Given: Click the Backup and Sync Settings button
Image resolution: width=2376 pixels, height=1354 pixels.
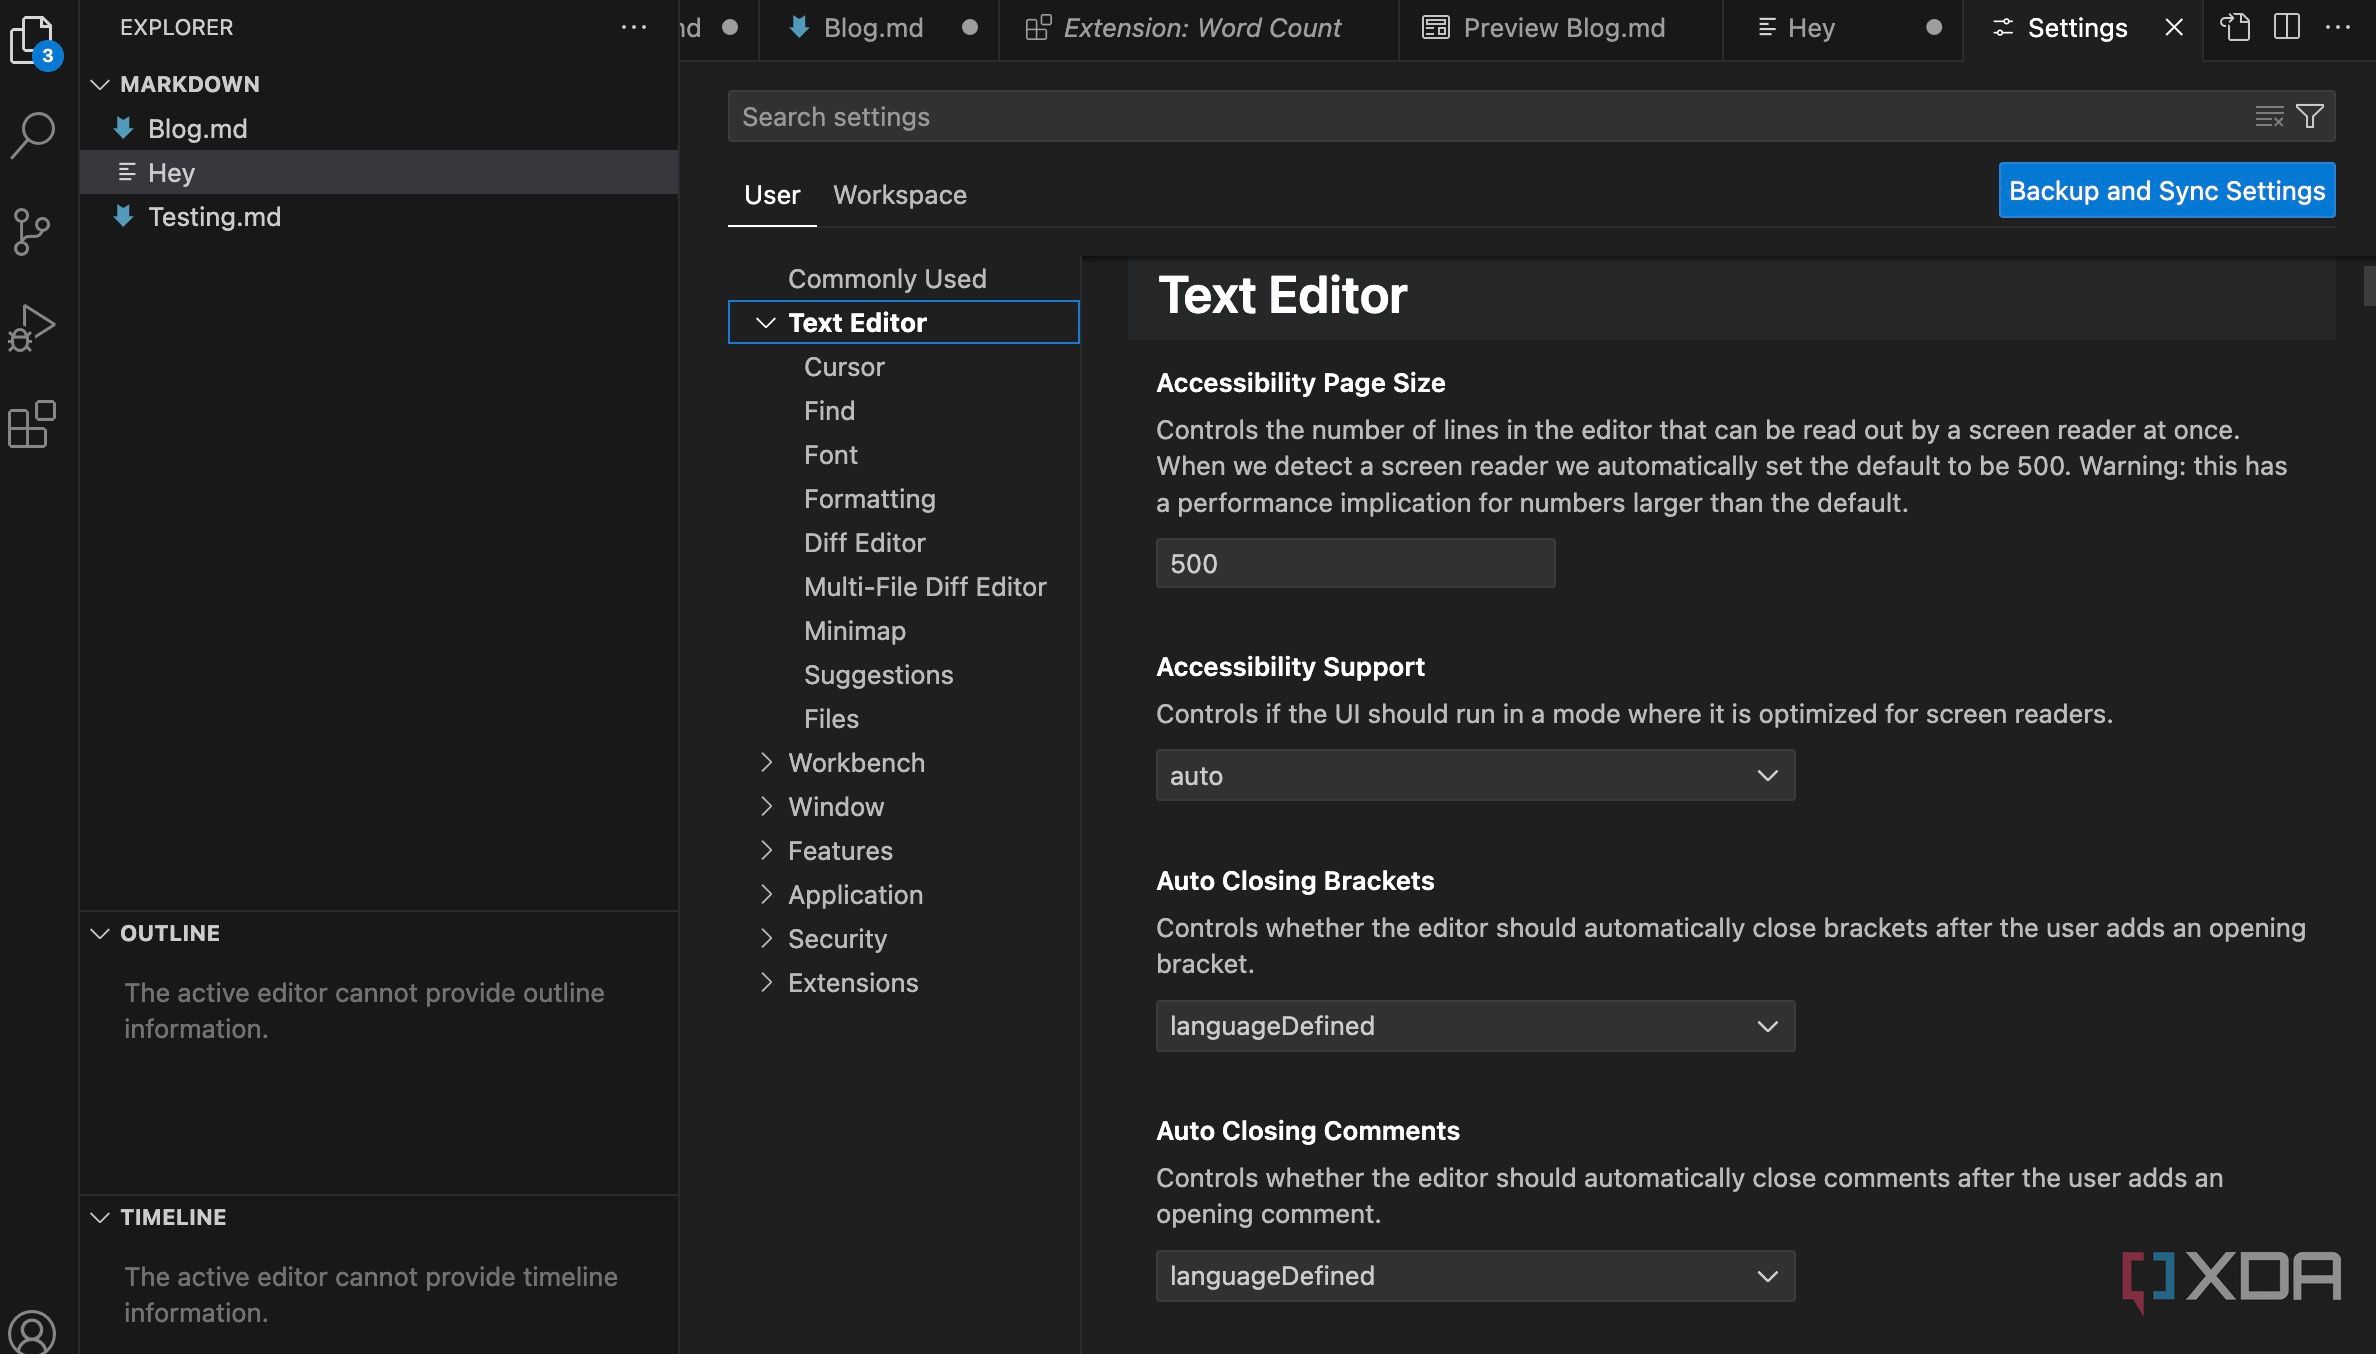Looking at the screenshot, I should pos(2166,190).
